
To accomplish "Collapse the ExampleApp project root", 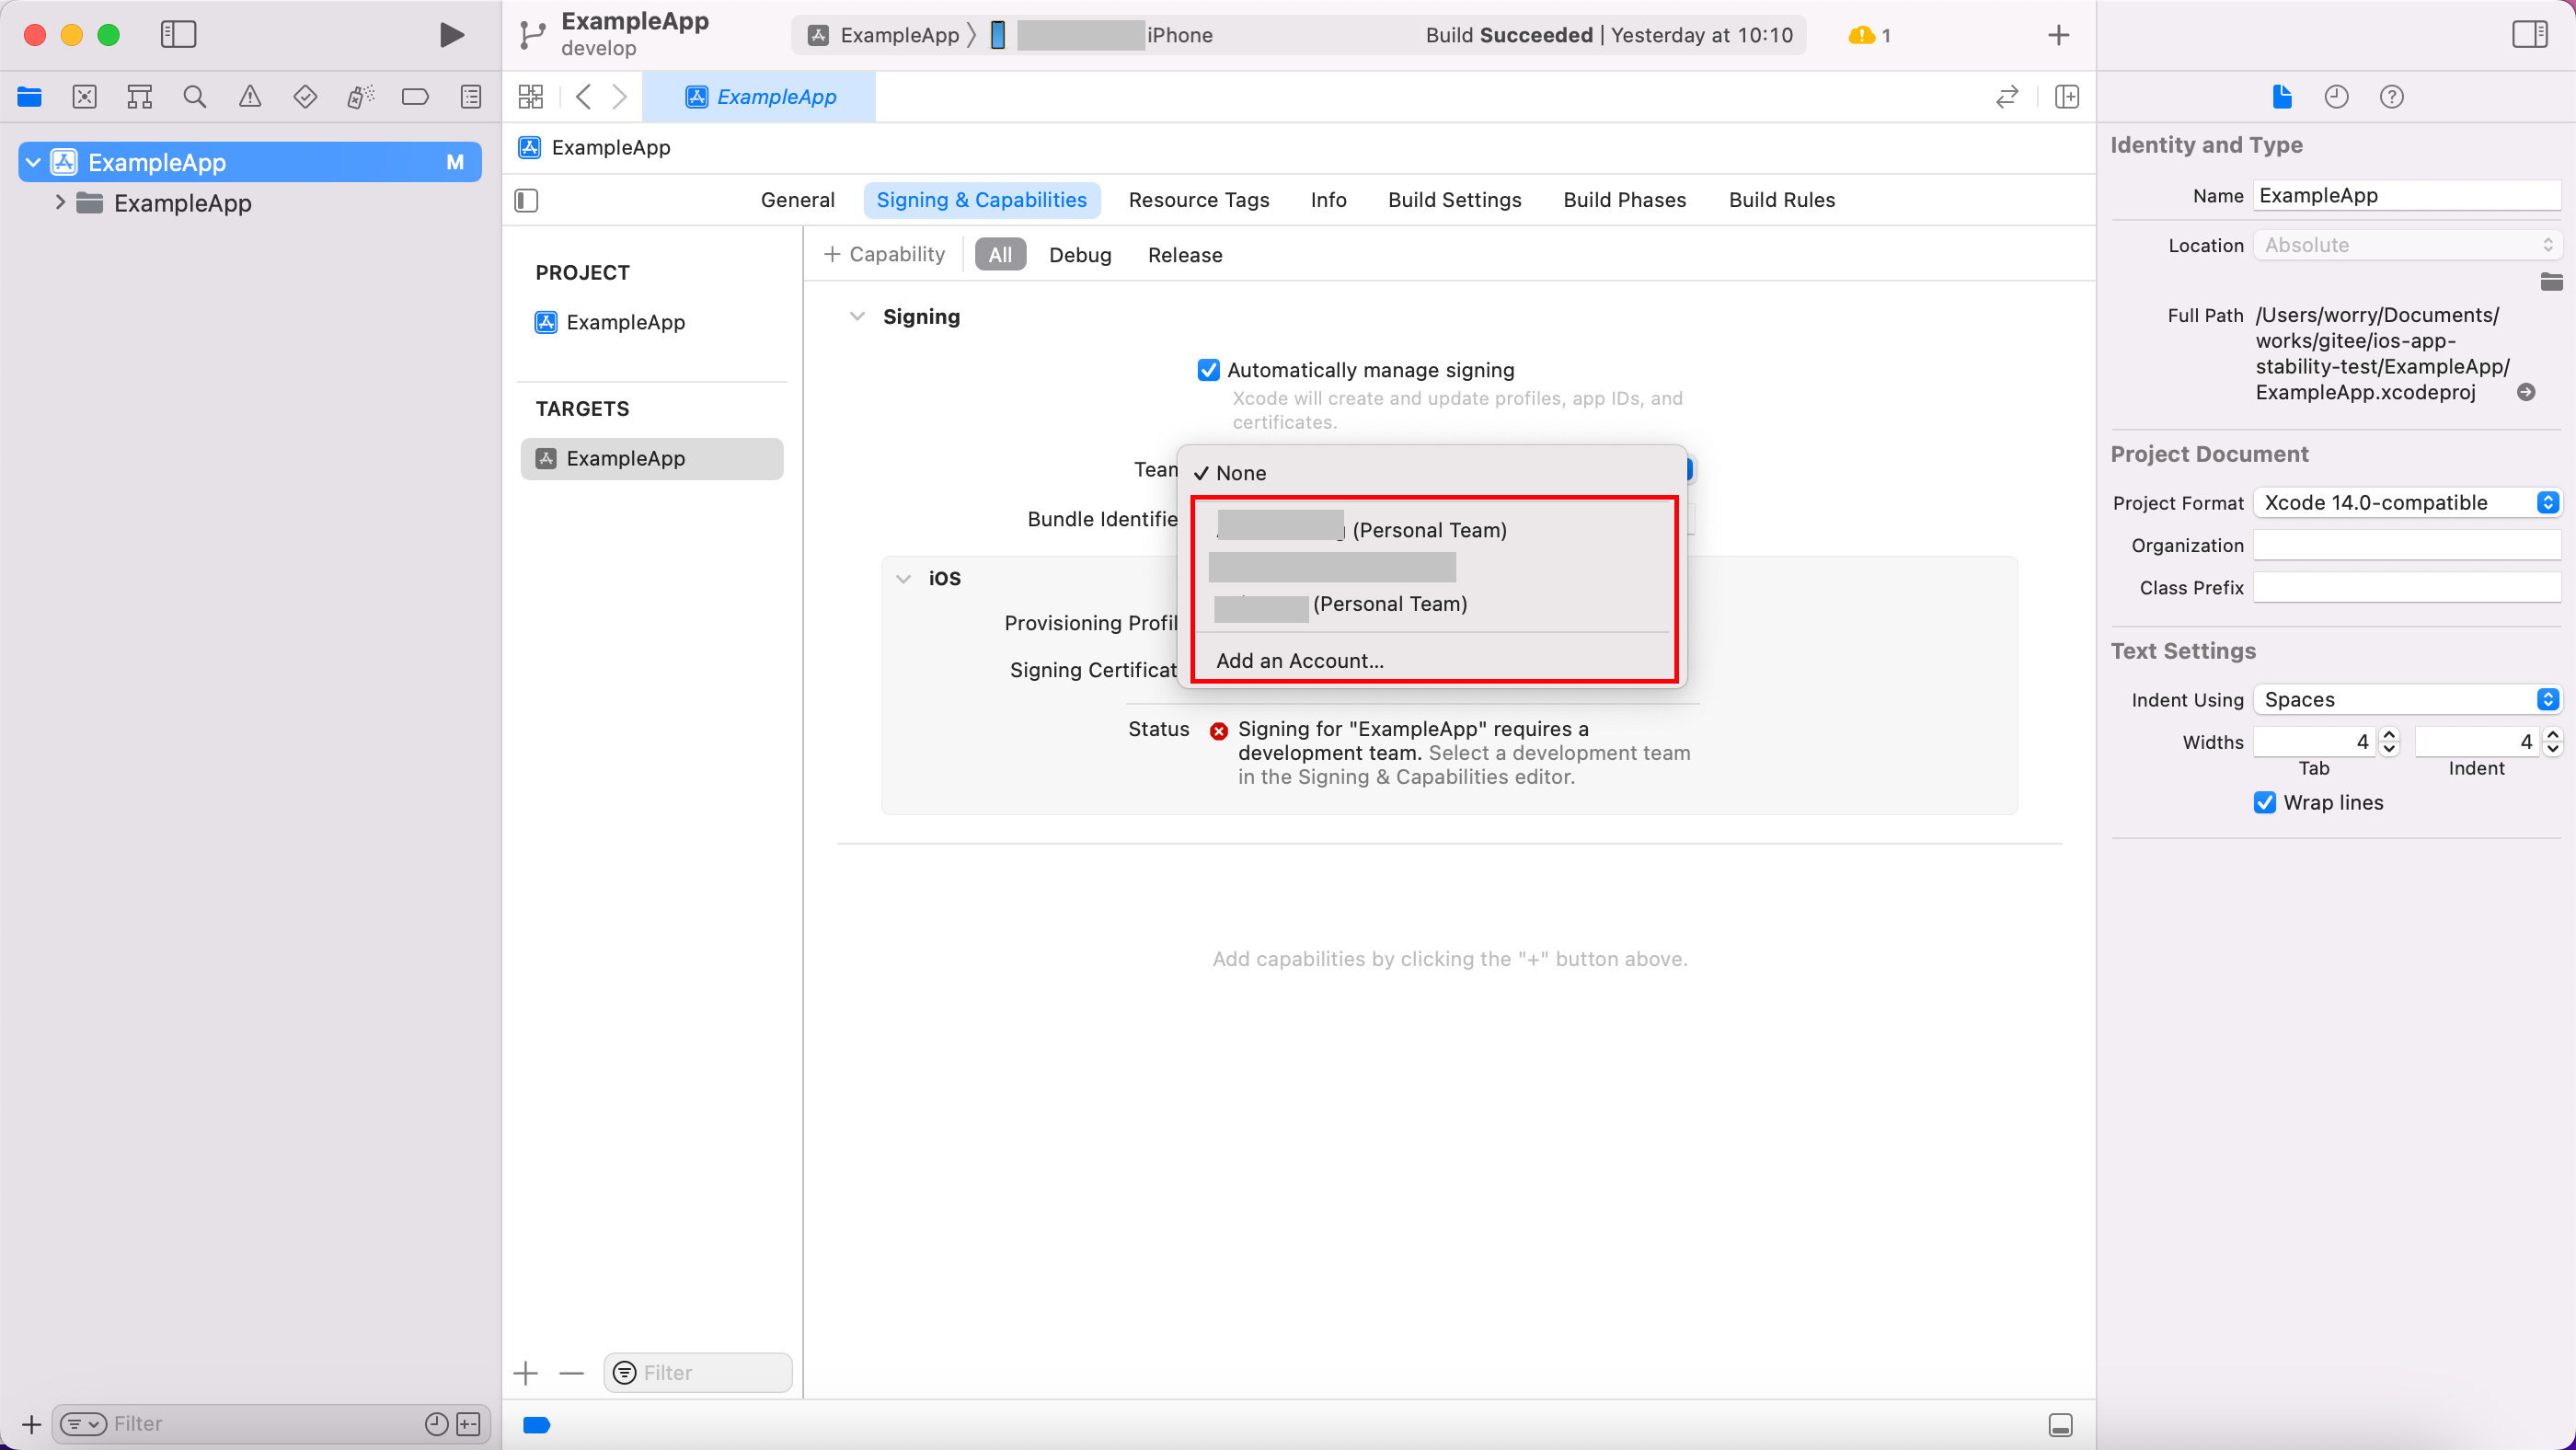I will click(33, 162).
